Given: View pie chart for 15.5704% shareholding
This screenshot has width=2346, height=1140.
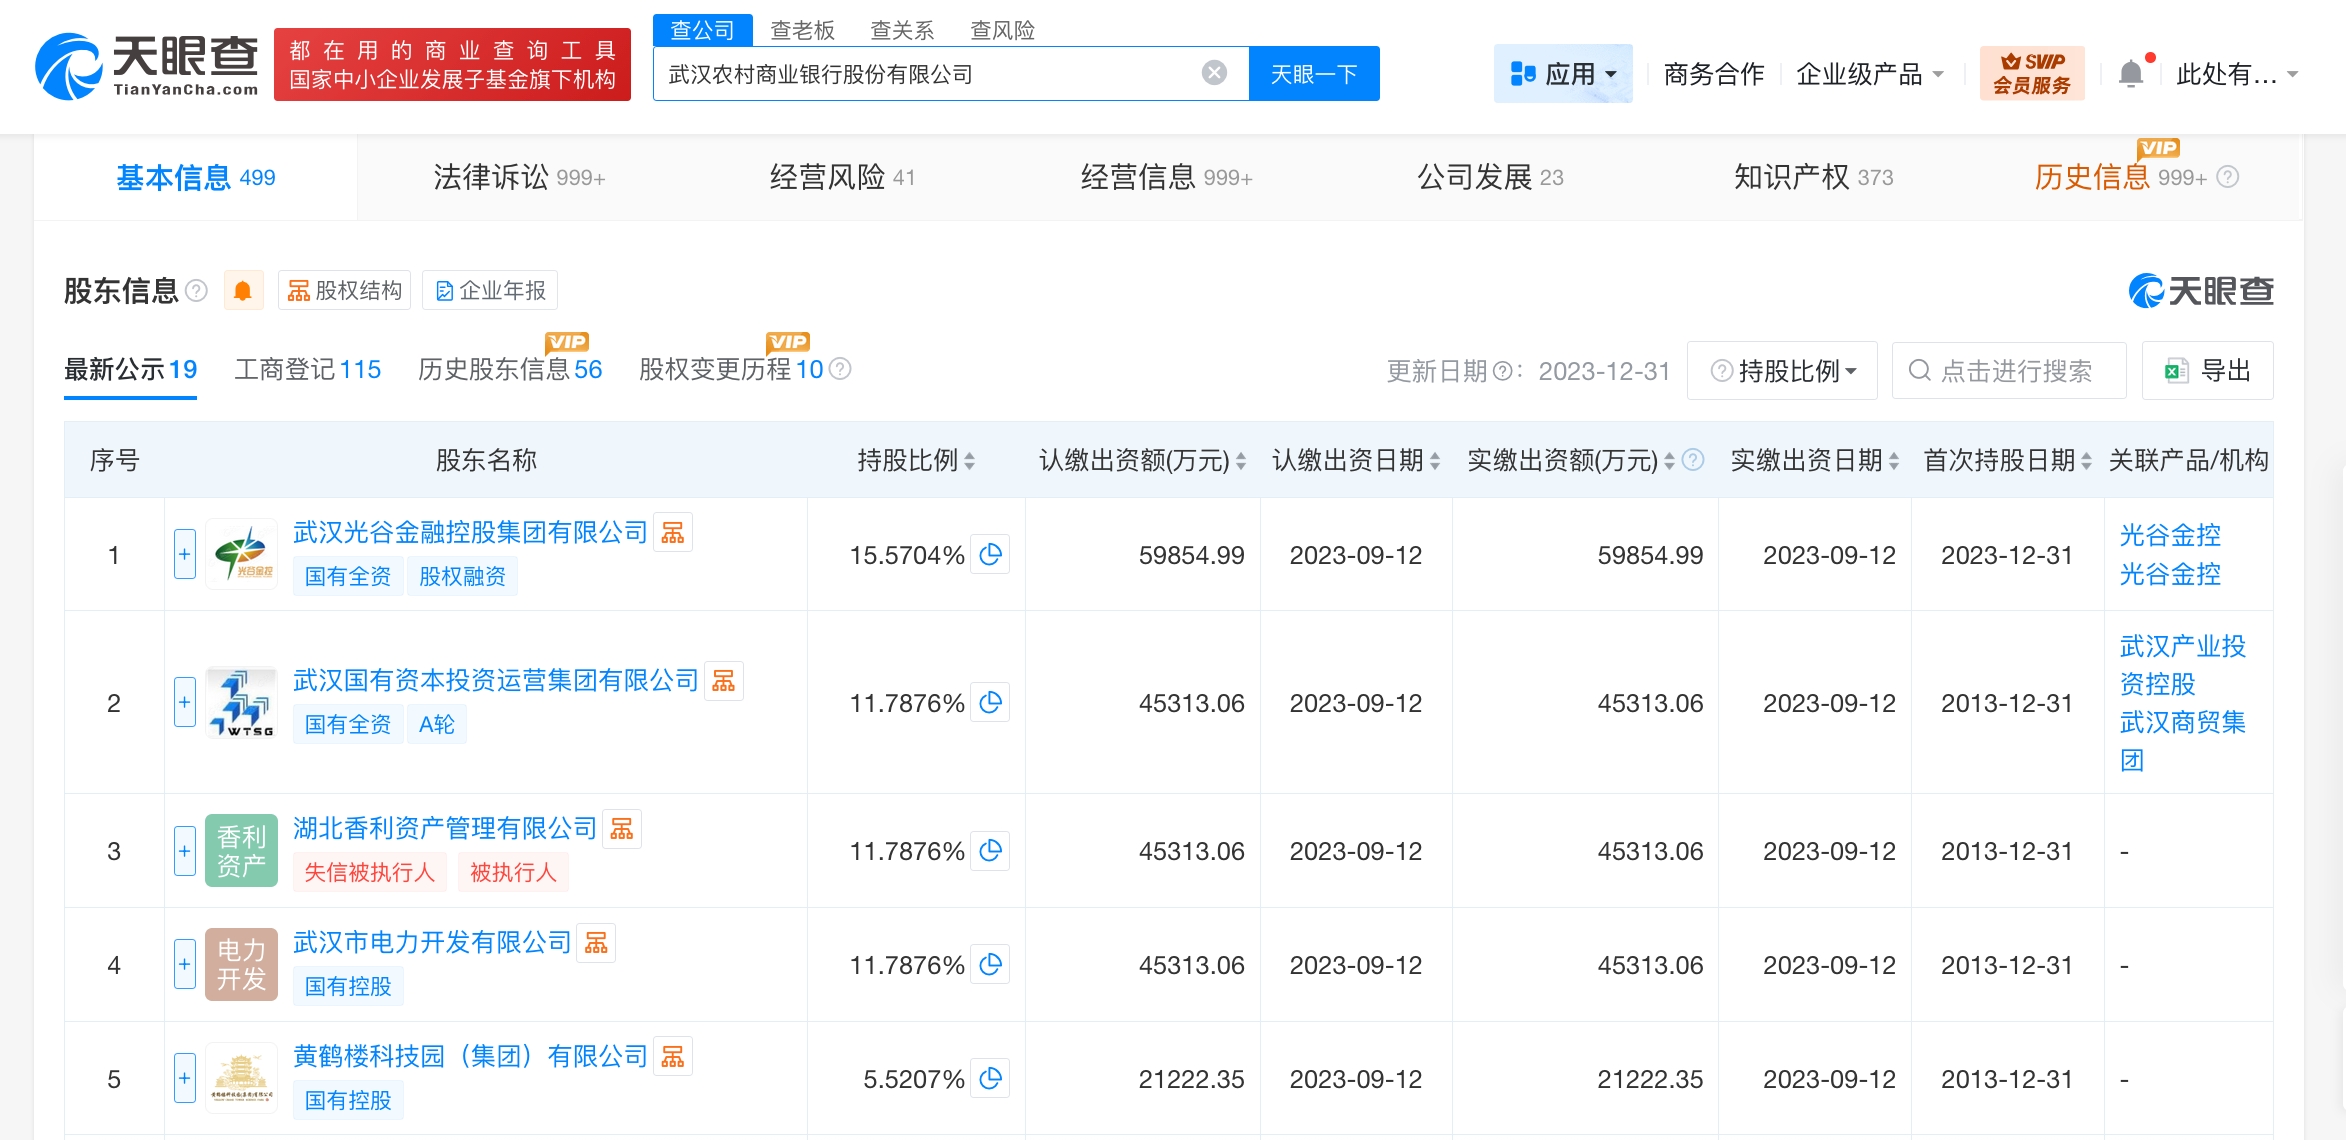Looking at the screenshot, I should [990, 555].
